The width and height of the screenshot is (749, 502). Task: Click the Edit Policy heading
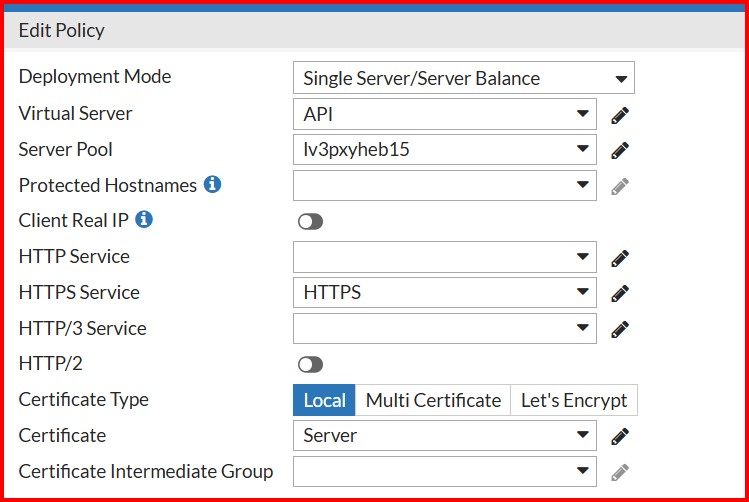(x=62, y=31)
